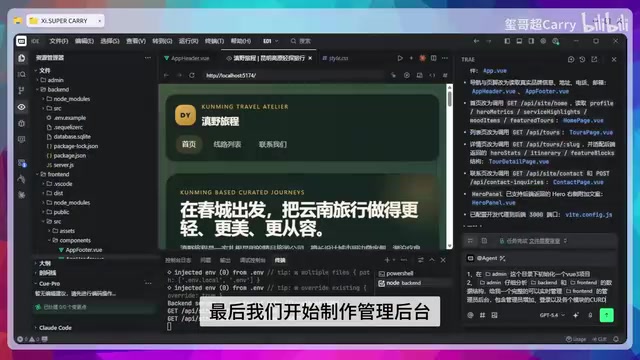Click the Run play icon in editor toolbar

click(x=400, y=58)
